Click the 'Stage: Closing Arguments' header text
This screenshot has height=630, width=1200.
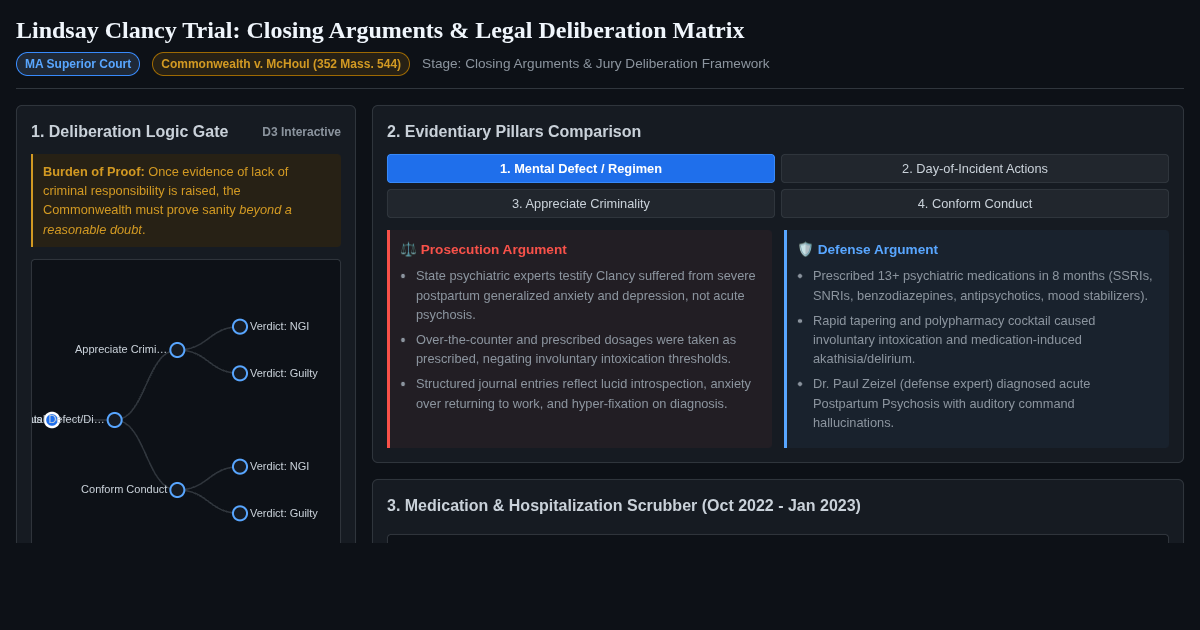tap(596, 64)
